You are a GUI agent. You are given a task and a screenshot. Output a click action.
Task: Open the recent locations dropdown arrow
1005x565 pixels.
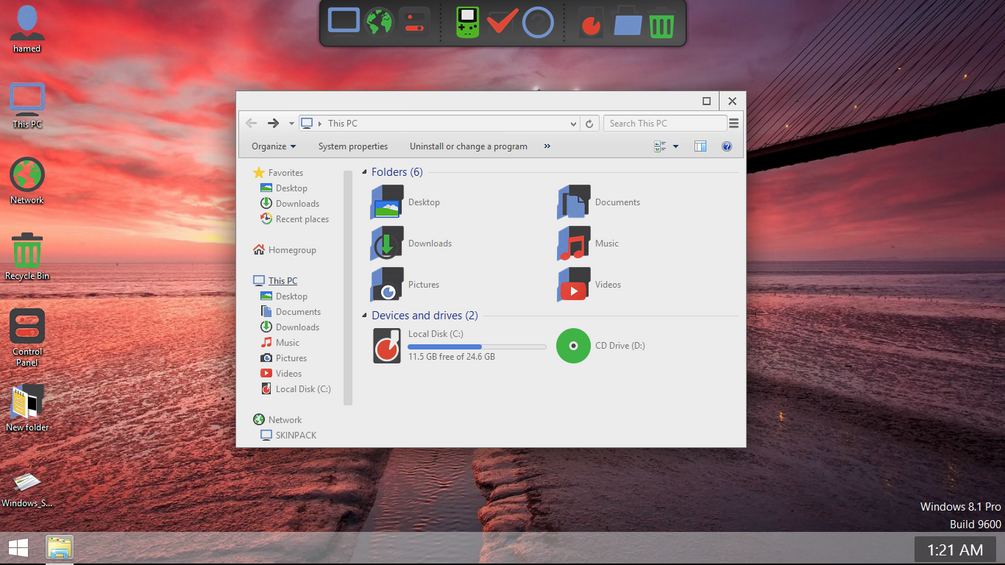point(291,124)
